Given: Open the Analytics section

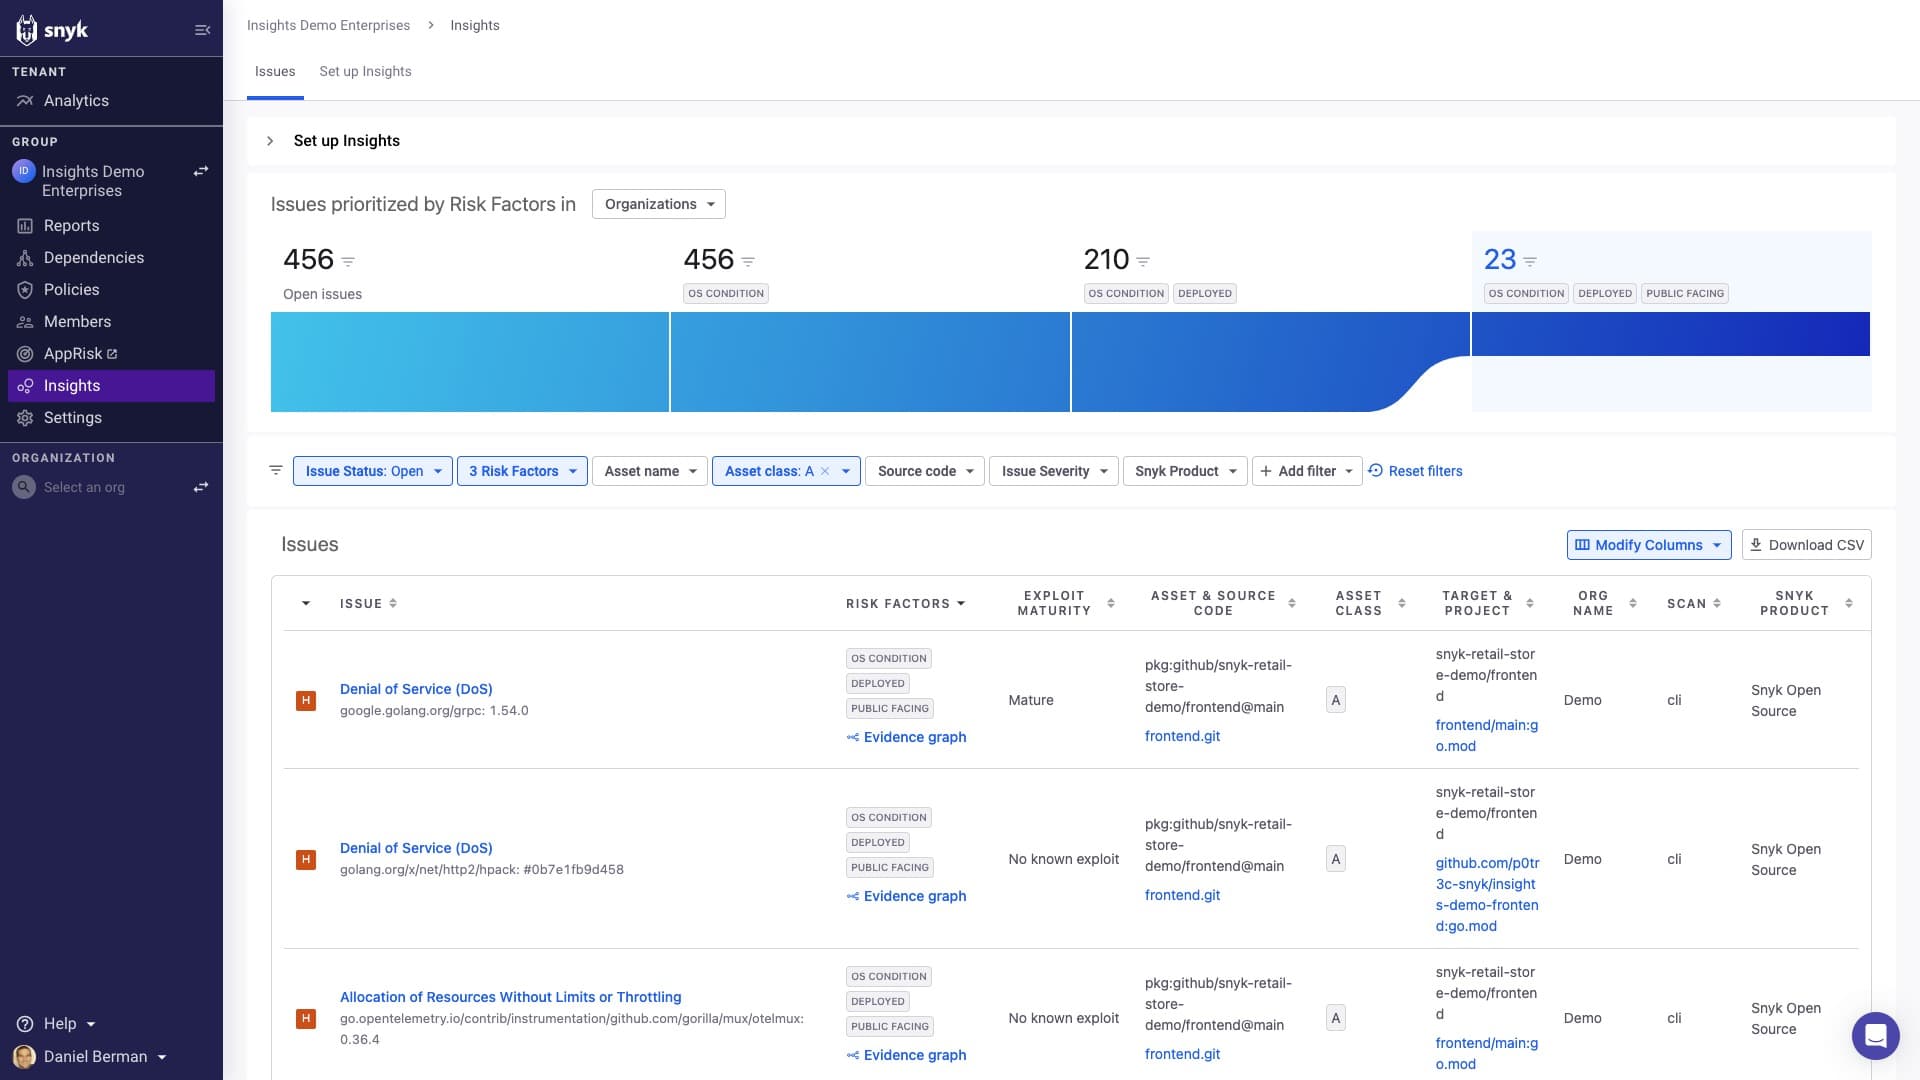Looking at the screenshot, I should coord(75,100).
